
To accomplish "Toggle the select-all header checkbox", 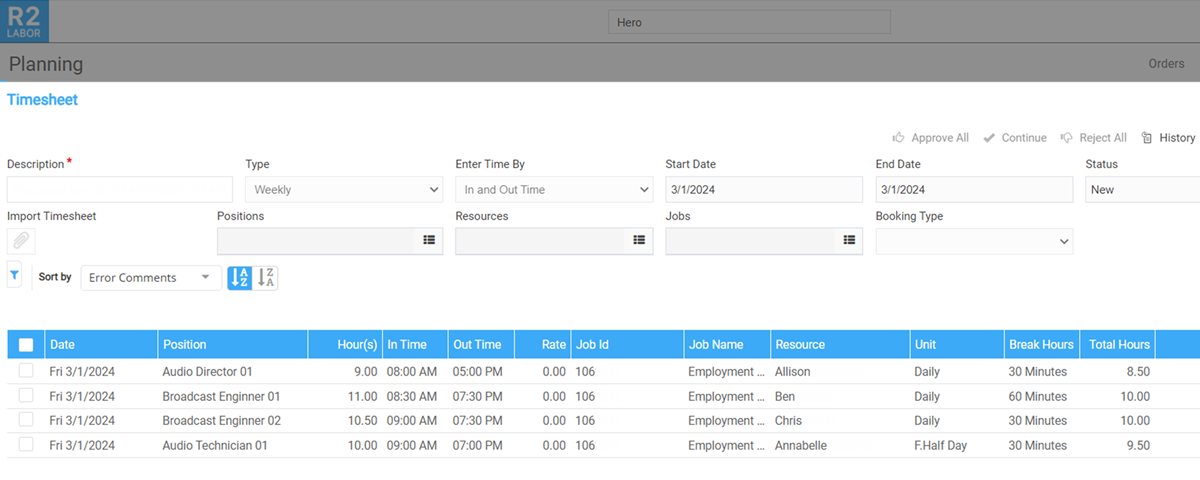I will pos(26,345).
